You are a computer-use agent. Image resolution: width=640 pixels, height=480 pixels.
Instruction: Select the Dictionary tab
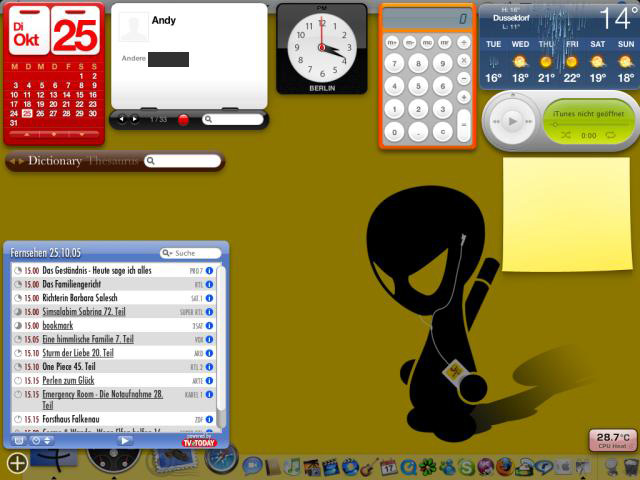point(55,161)
